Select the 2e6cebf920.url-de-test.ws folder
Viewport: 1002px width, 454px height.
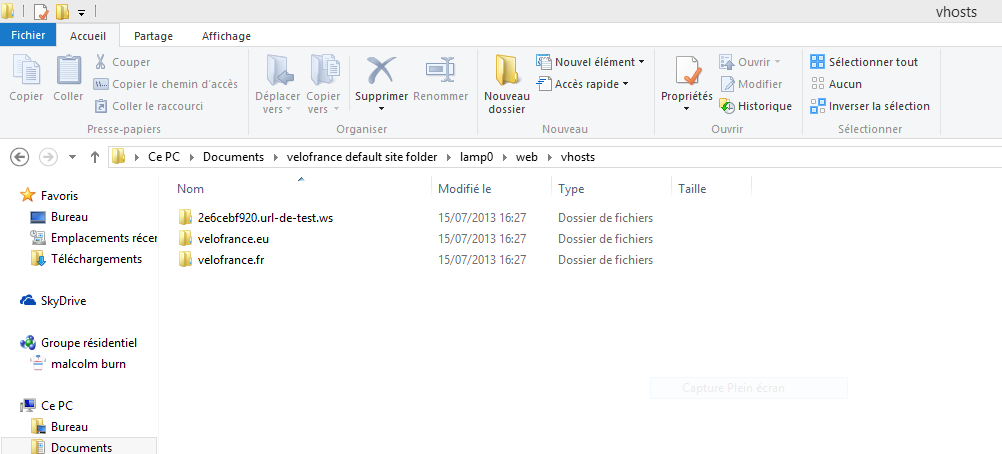265,218
